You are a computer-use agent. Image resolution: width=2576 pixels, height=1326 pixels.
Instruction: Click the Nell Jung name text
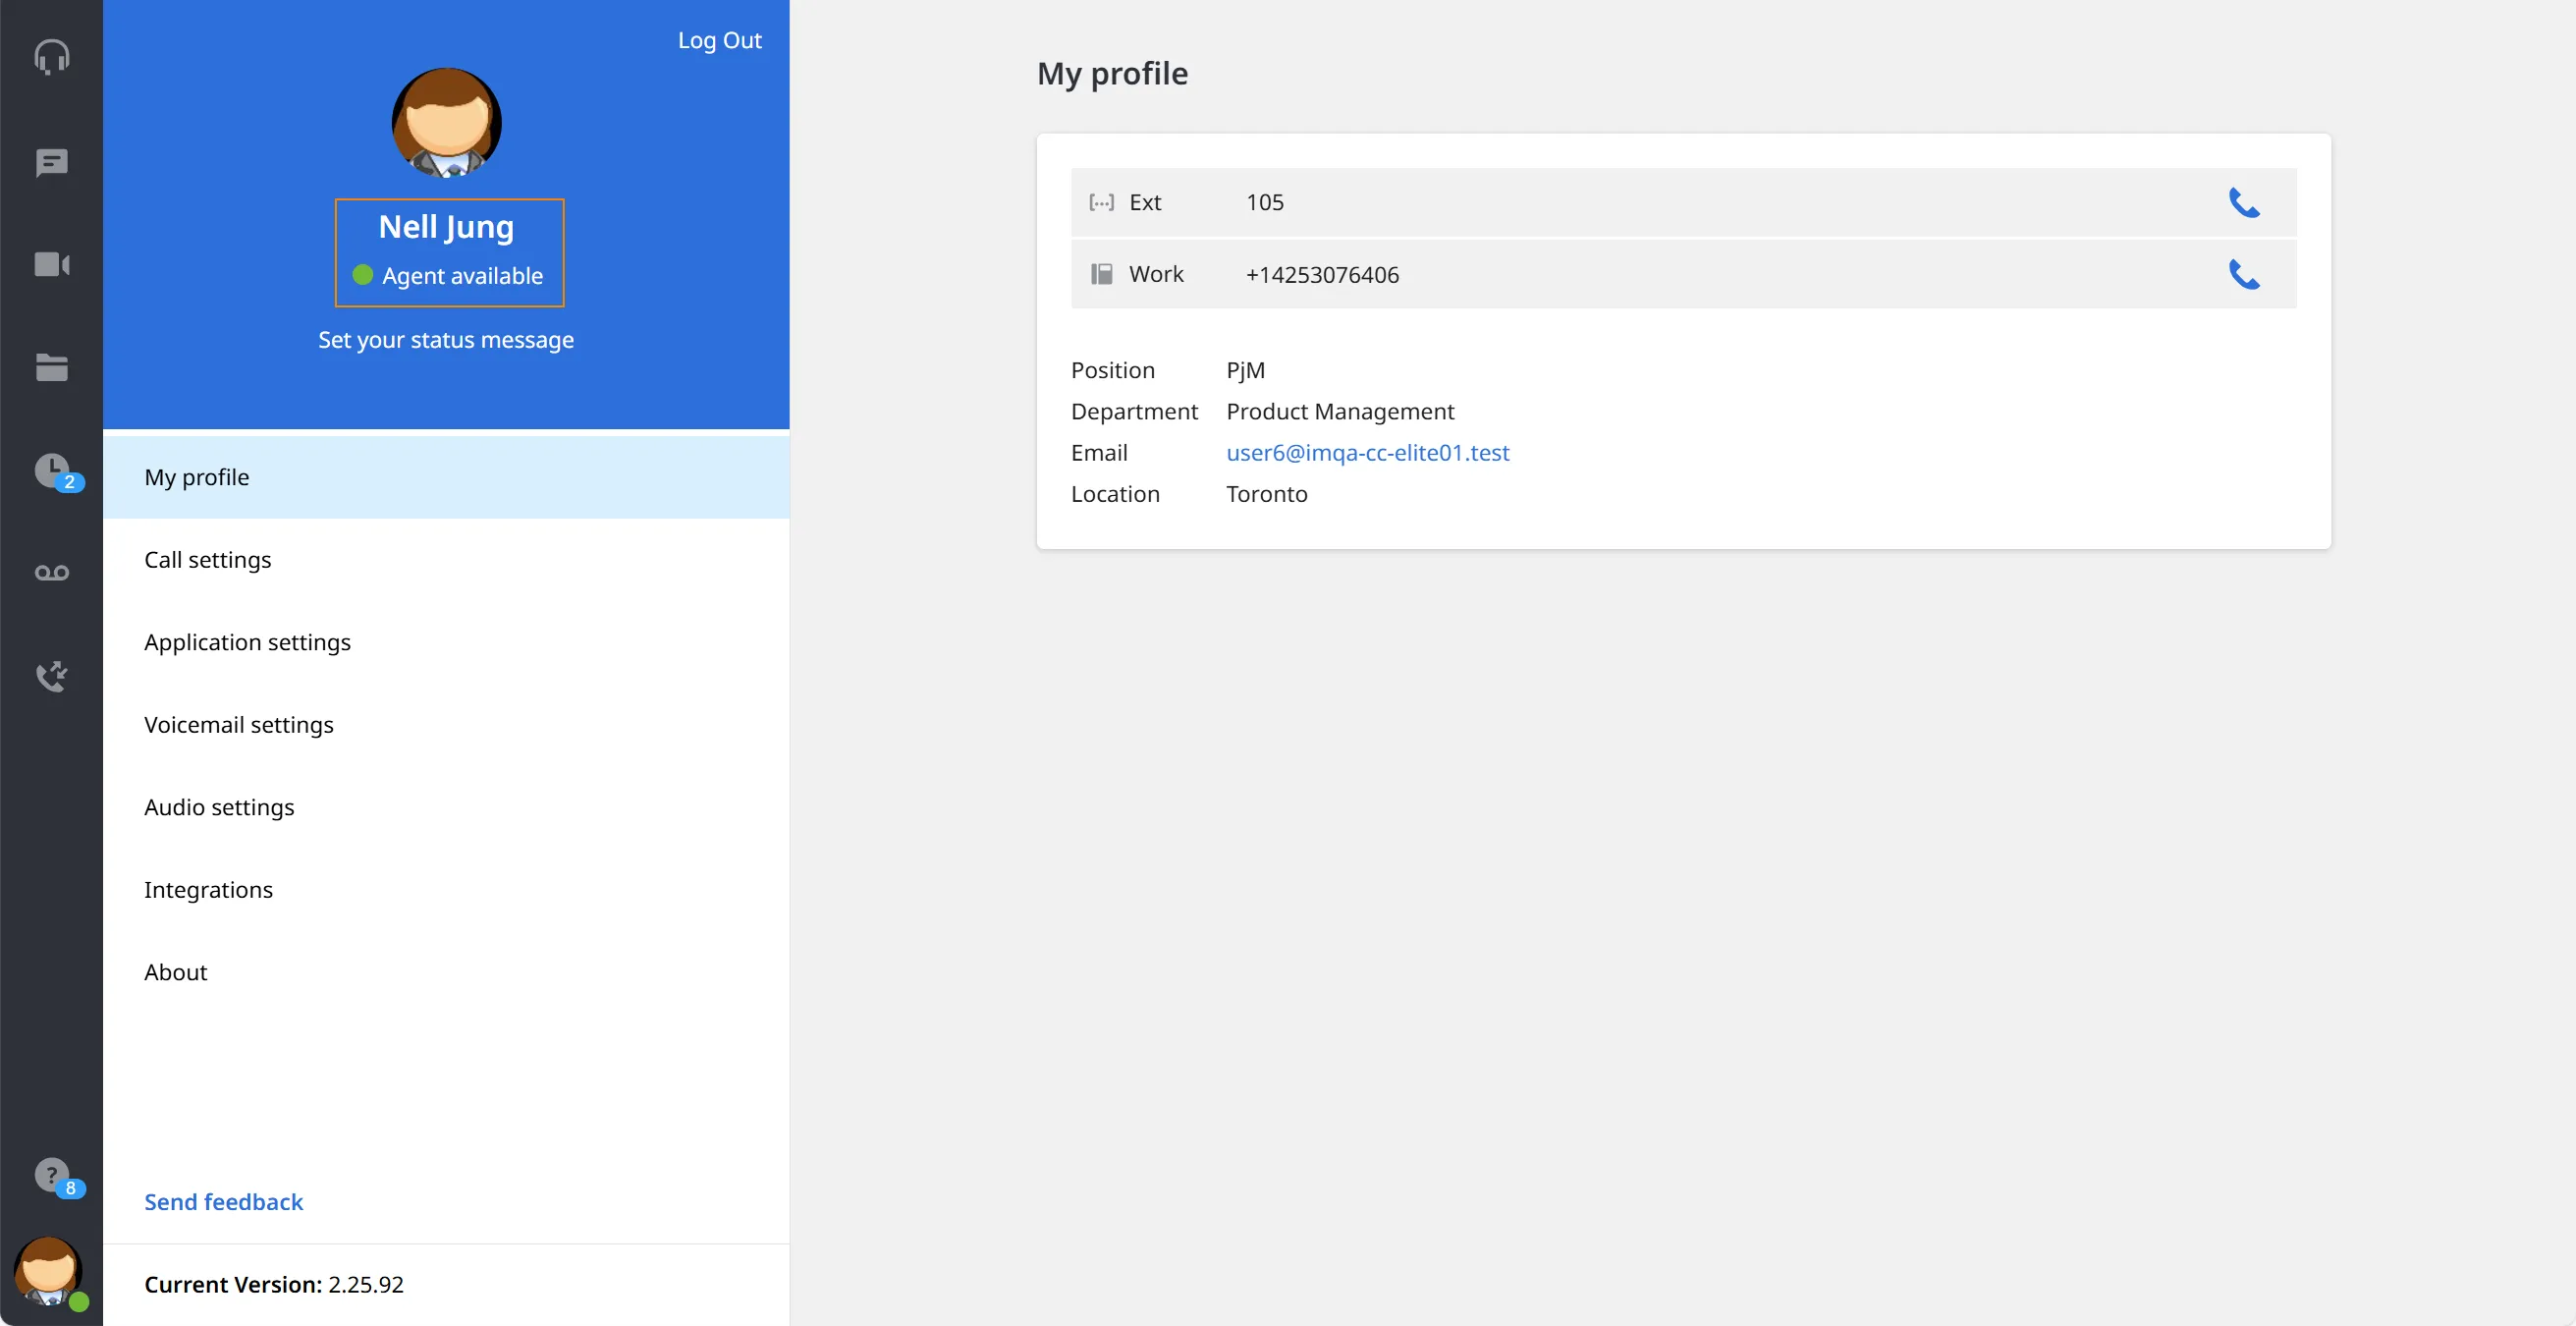(x=446, y=228)
